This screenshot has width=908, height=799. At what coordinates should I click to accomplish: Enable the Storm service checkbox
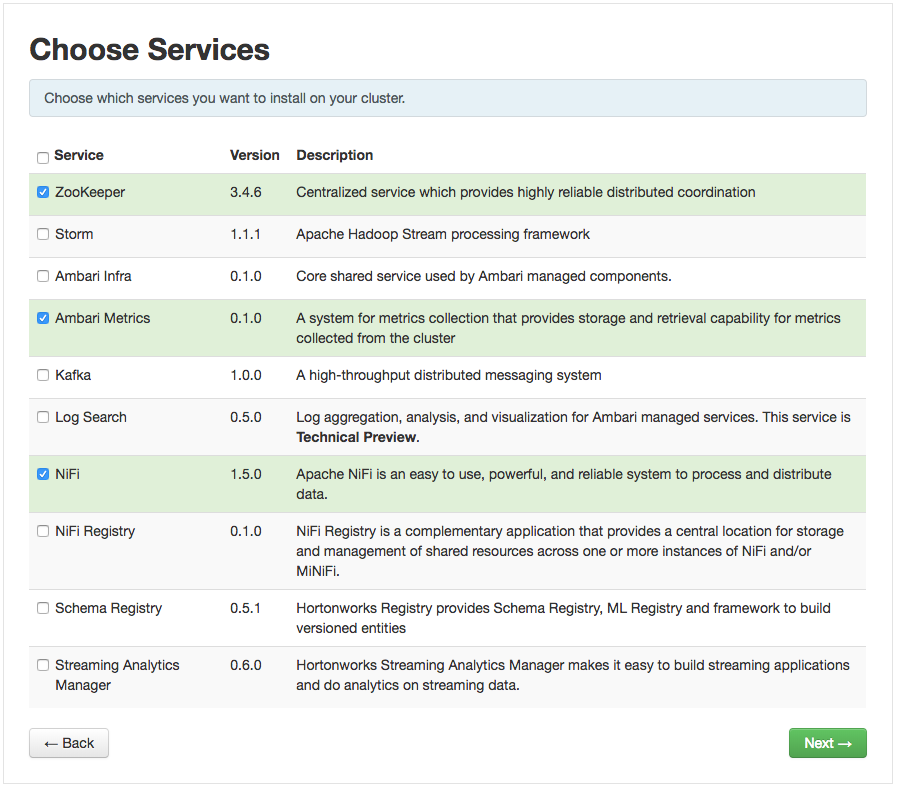pos(43,234)
